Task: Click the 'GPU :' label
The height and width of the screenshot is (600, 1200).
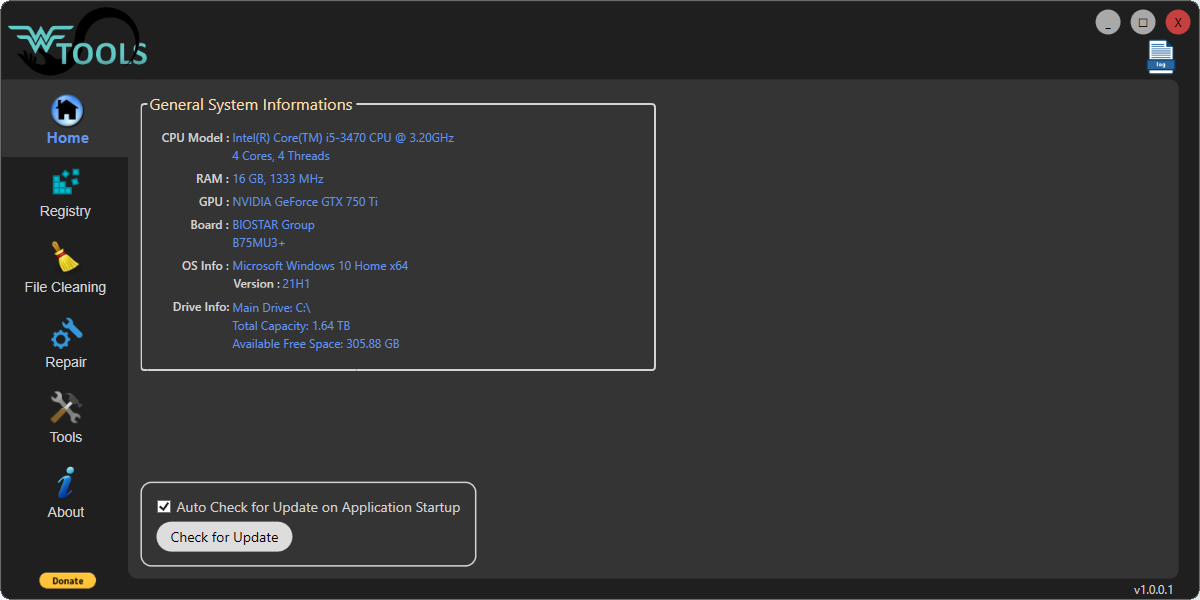Action: coord(214,202)
